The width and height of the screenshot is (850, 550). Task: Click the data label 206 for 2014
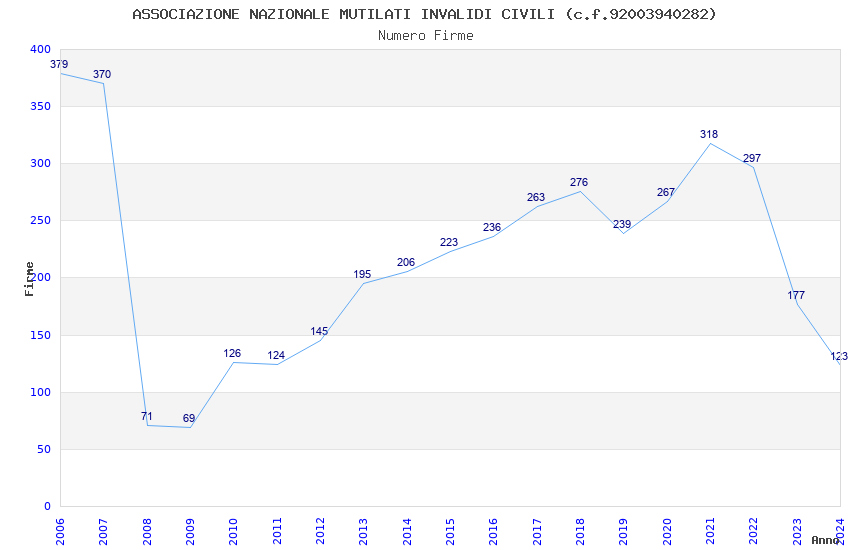[x=405, y=262]
